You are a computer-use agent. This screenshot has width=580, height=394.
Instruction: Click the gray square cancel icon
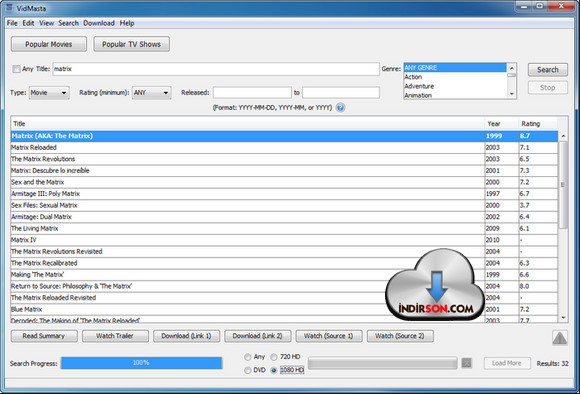[x=466, y=363]
